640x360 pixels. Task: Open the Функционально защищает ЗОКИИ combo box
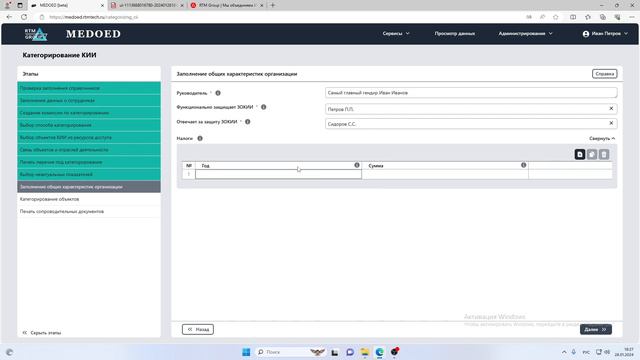coord(471,109)
